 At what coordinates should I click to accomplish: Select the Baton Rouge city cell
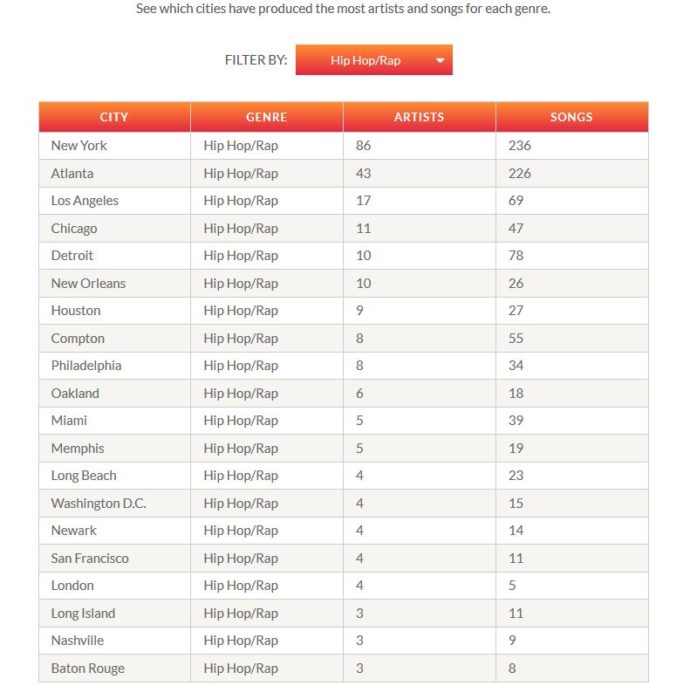pyautogui.click(x=114, y=668)
